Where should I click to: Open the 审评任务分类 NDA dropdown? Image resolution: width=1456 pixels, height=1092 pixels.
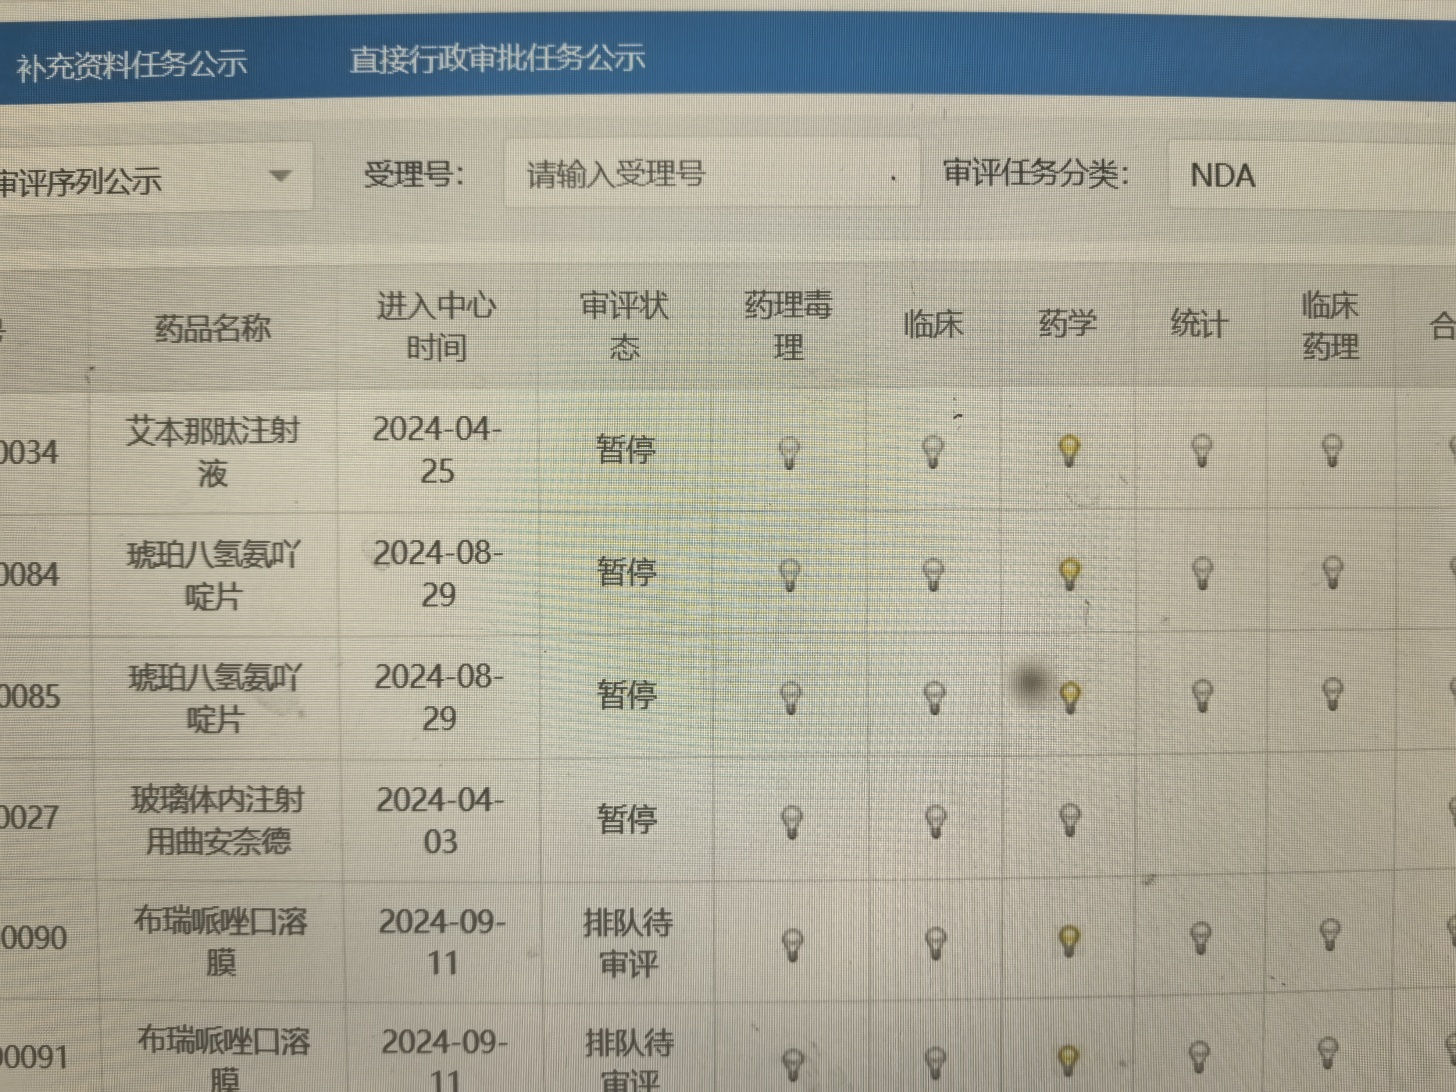[x=1312, y=176]
